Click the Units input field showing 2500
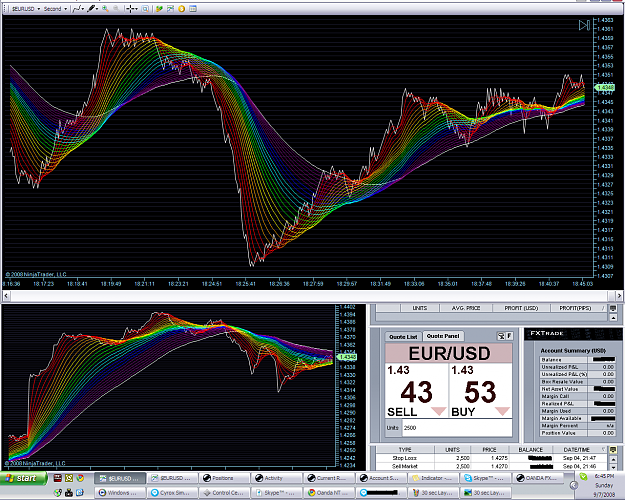625x500 pixels. (457, 428)
